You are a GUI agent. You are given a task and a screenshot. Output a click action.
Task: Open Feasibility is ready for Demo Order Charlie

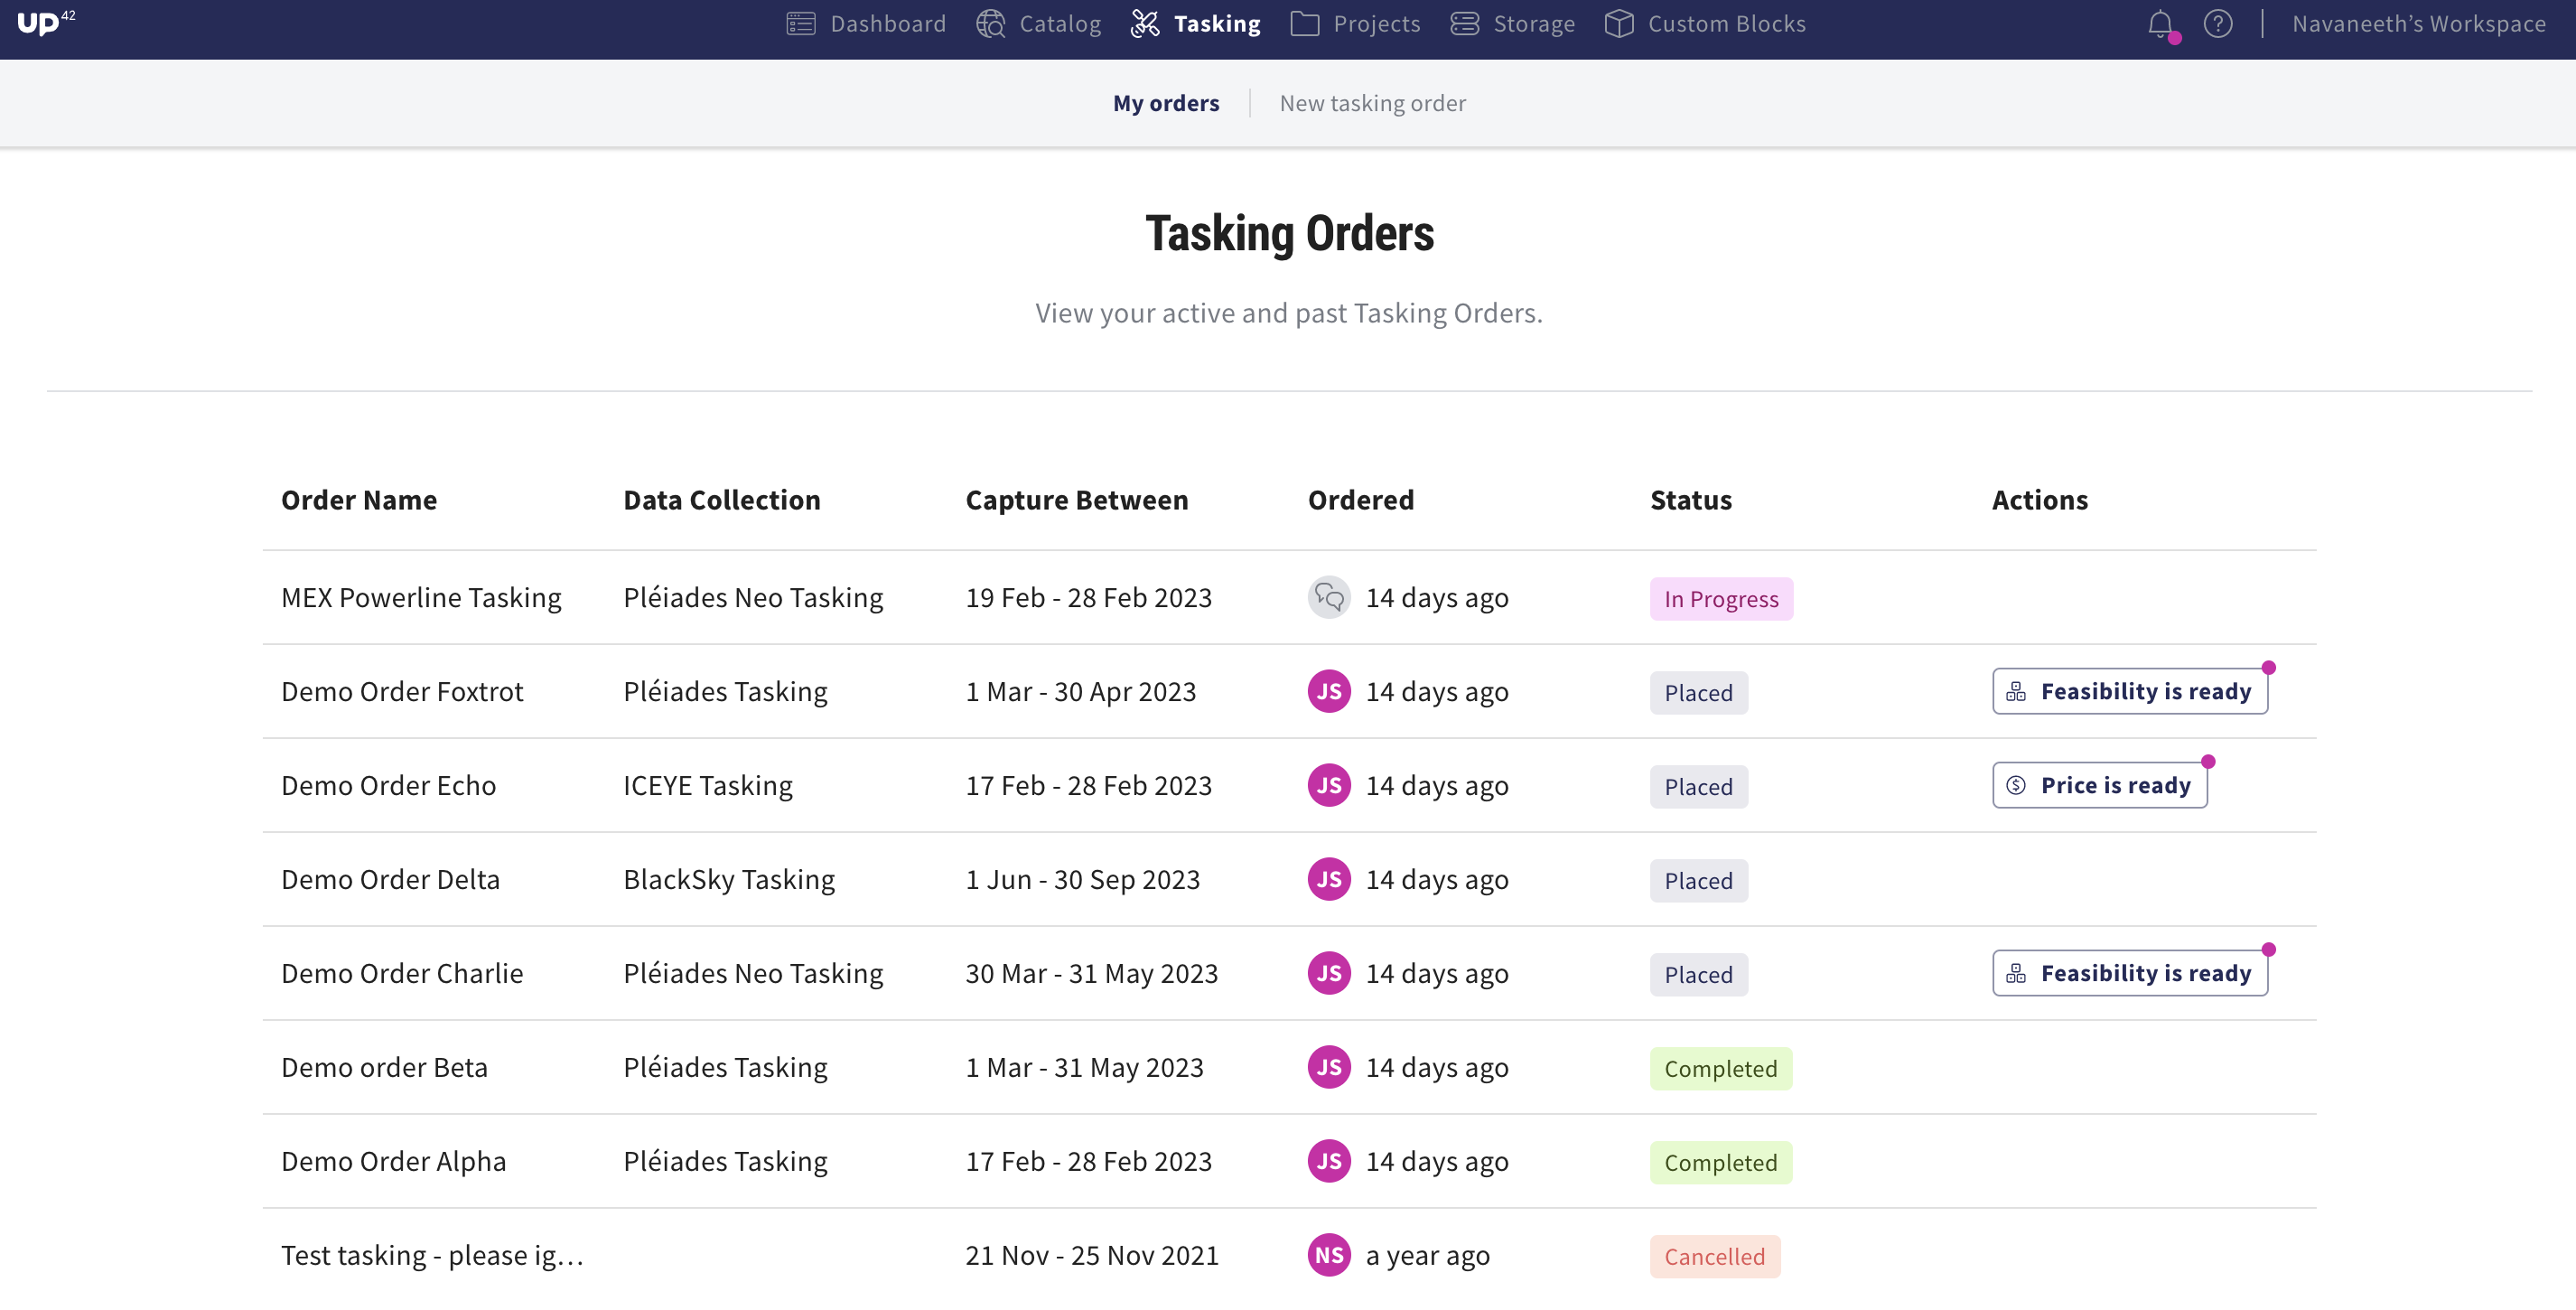2129,974
